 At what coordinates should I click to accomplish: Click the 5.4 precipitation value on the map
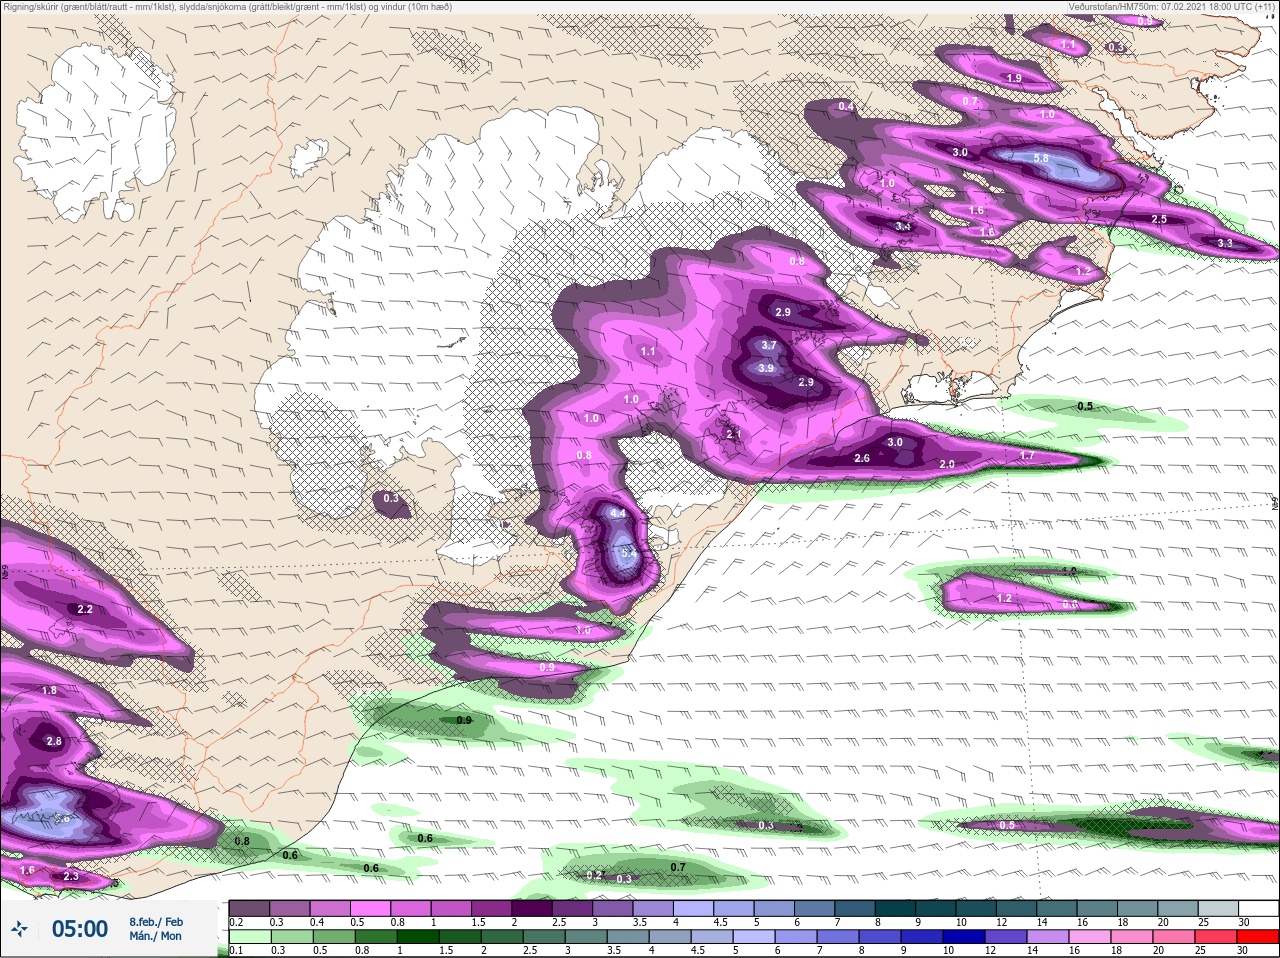(628, 552)
